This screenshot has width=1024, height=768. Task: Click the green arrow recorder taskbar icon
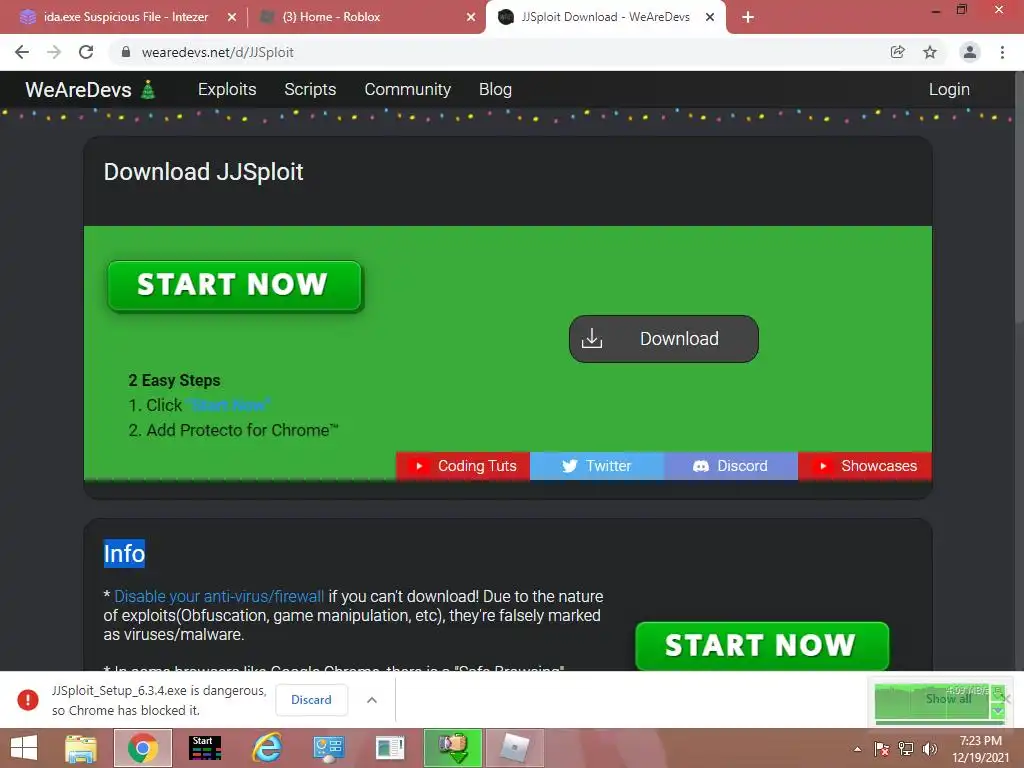pos(453,748)
